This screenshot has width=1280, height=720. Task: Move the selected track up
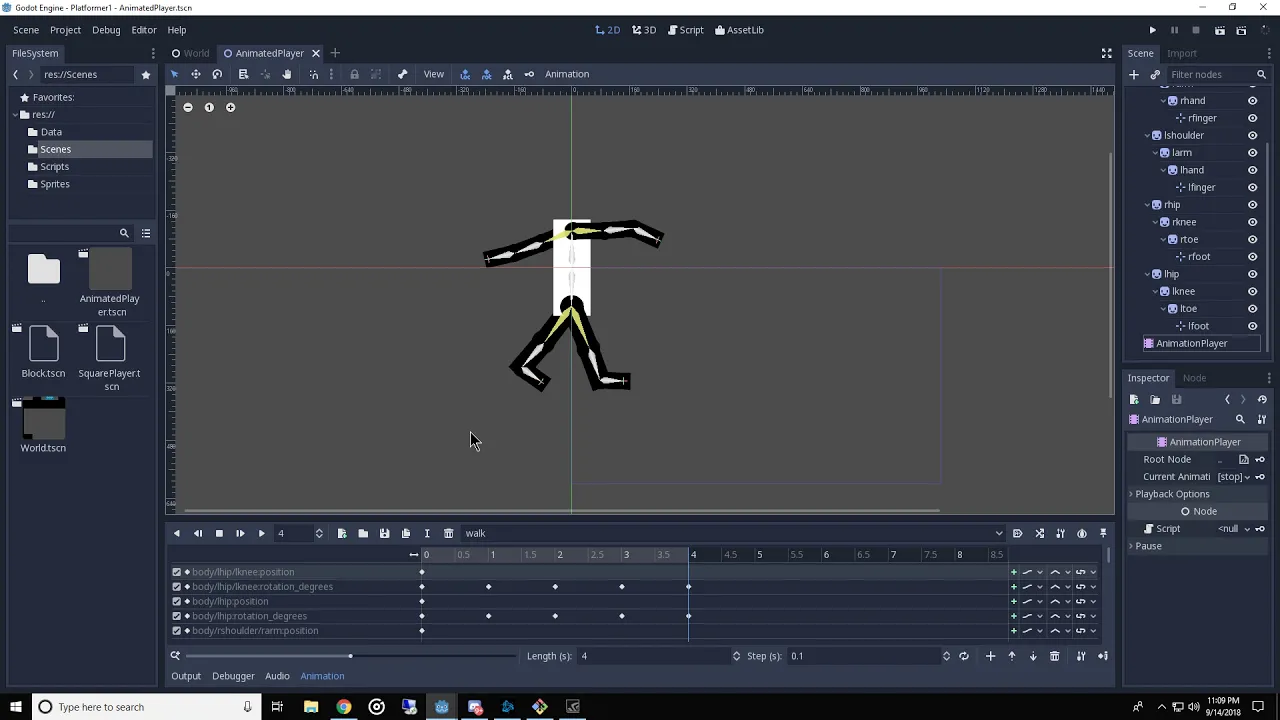[x=1011, y=656]
